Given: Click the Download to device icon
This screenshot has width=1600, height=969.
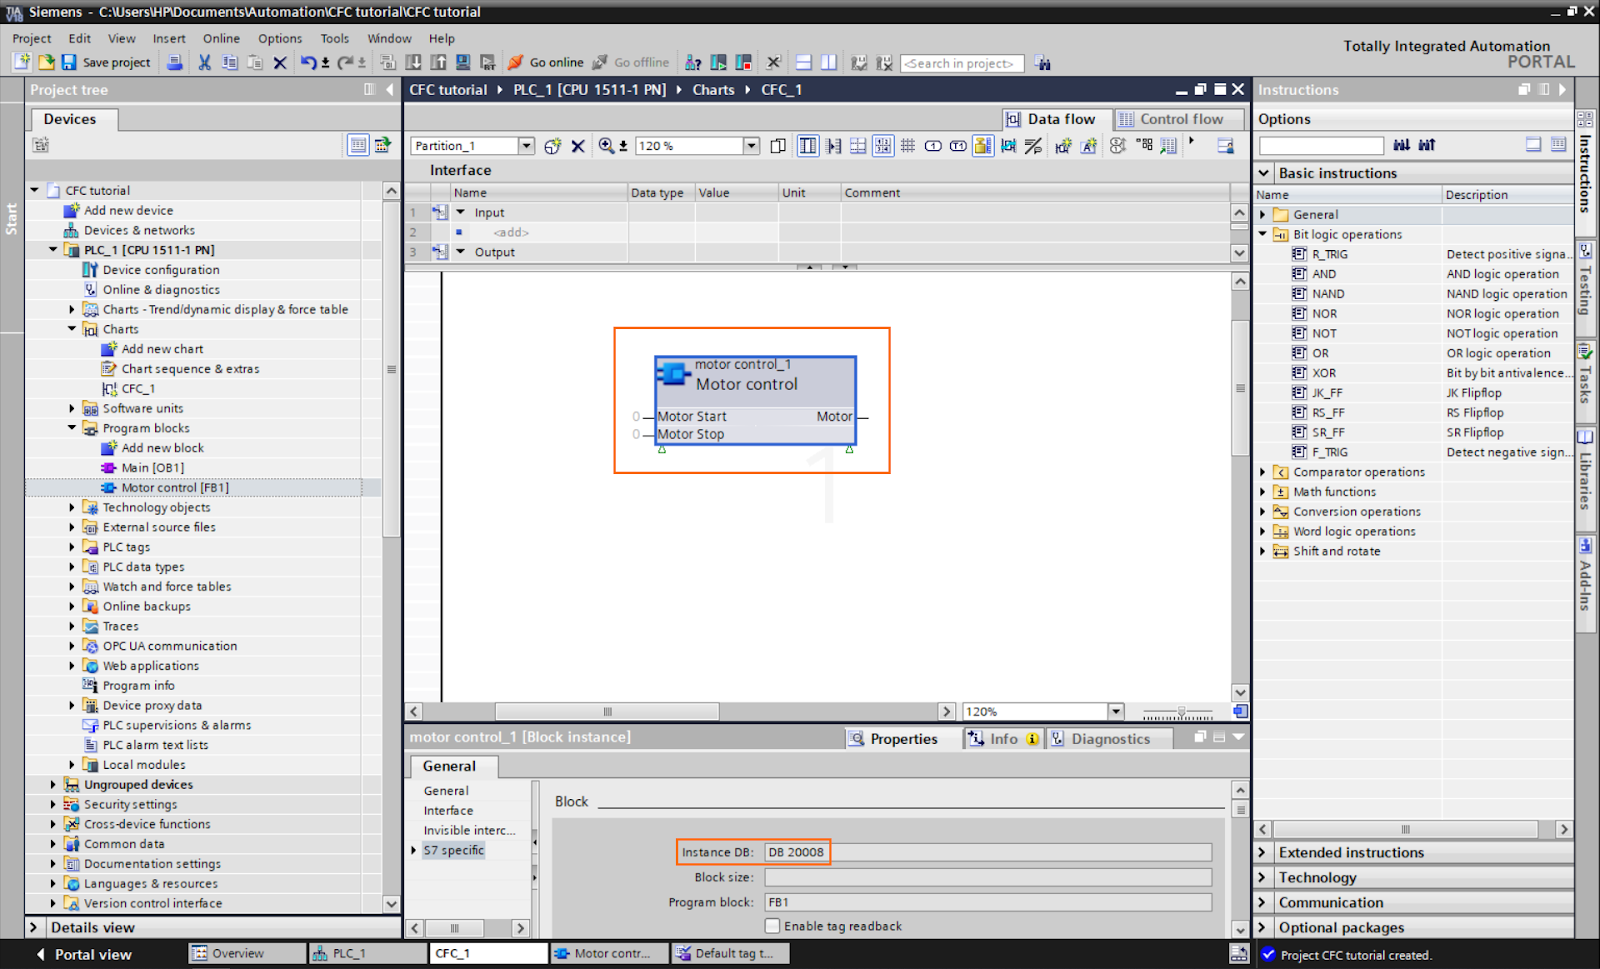Looking at the screenshot, I should (414, 62).
